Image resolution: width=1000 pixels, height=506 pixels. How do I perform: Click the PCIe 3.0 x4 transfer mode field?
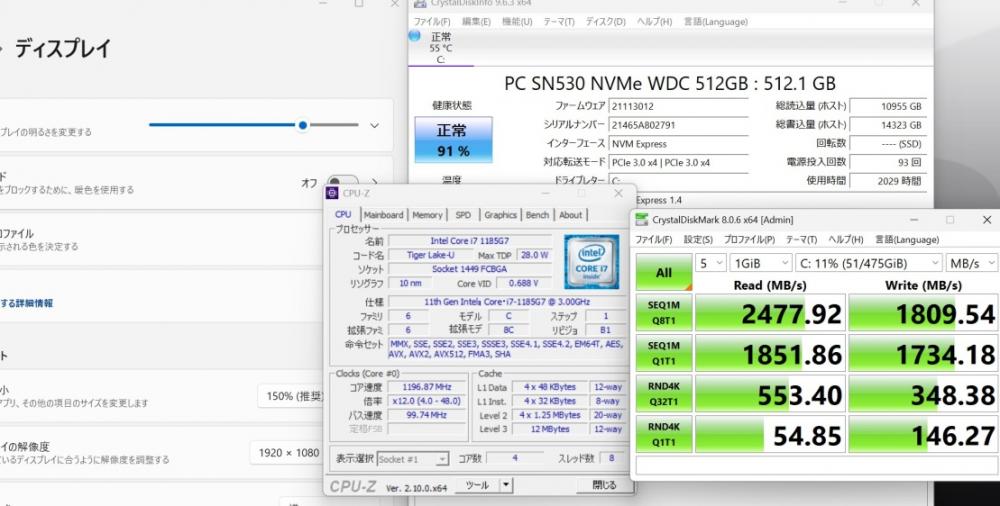(678, 163)
